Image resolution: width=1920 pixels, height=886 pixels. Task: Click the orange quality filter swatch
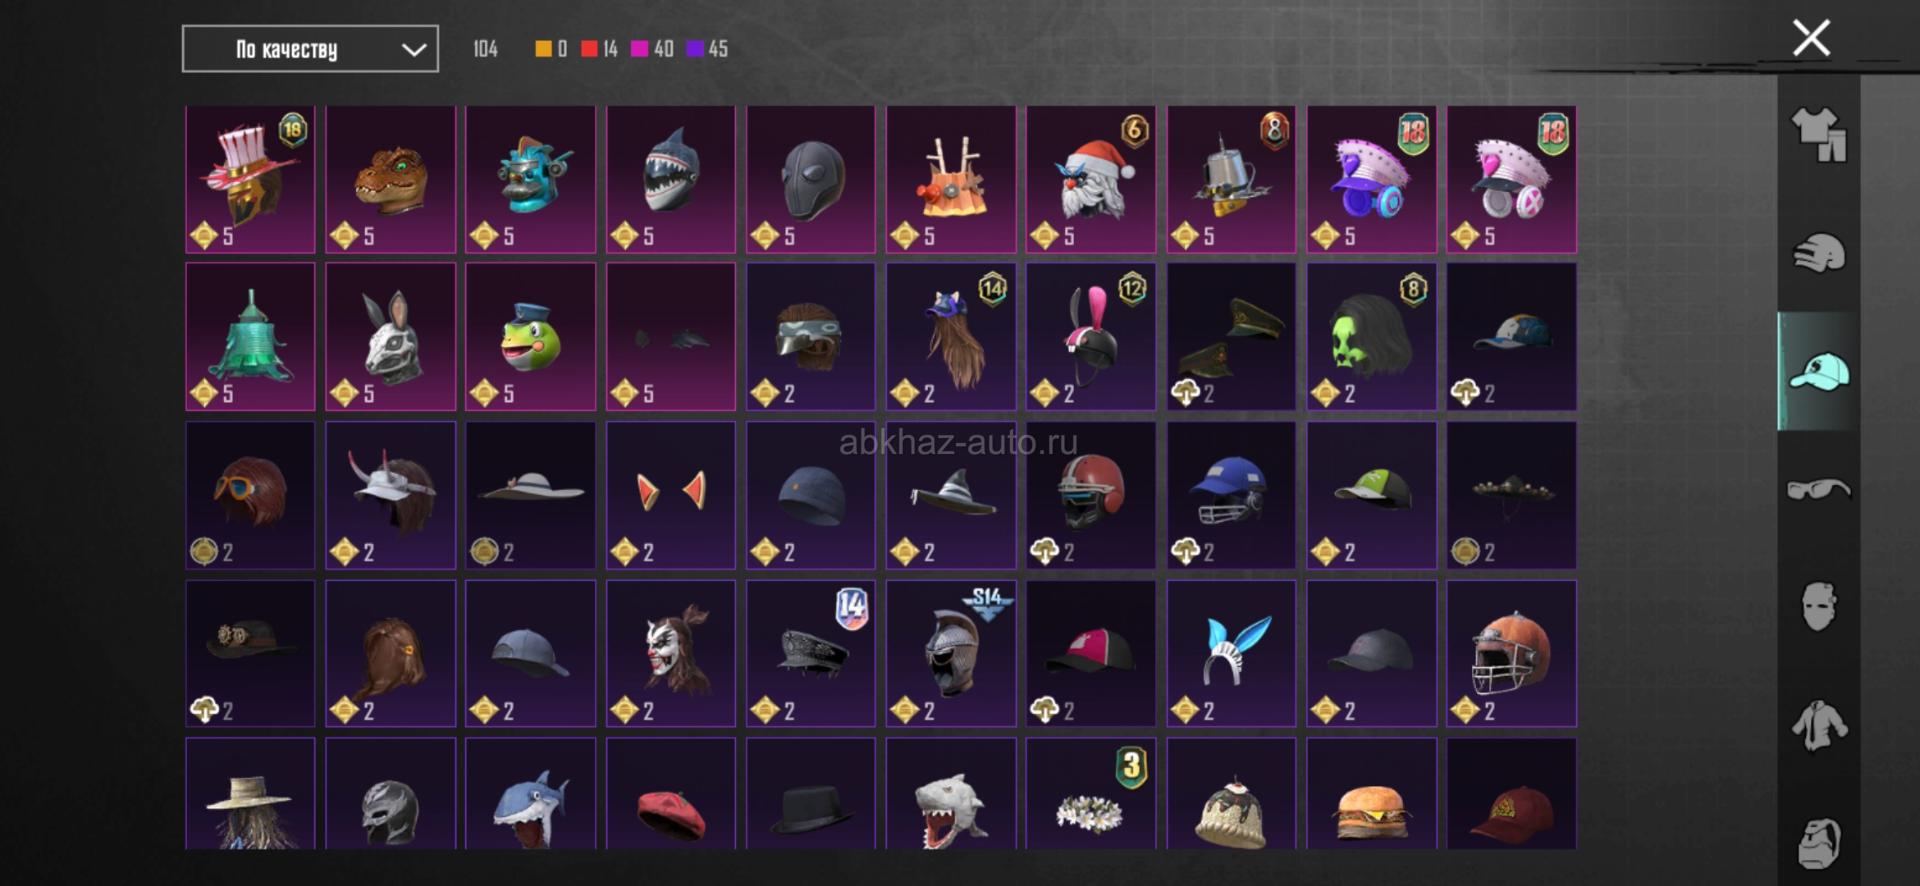coord(543,49)
